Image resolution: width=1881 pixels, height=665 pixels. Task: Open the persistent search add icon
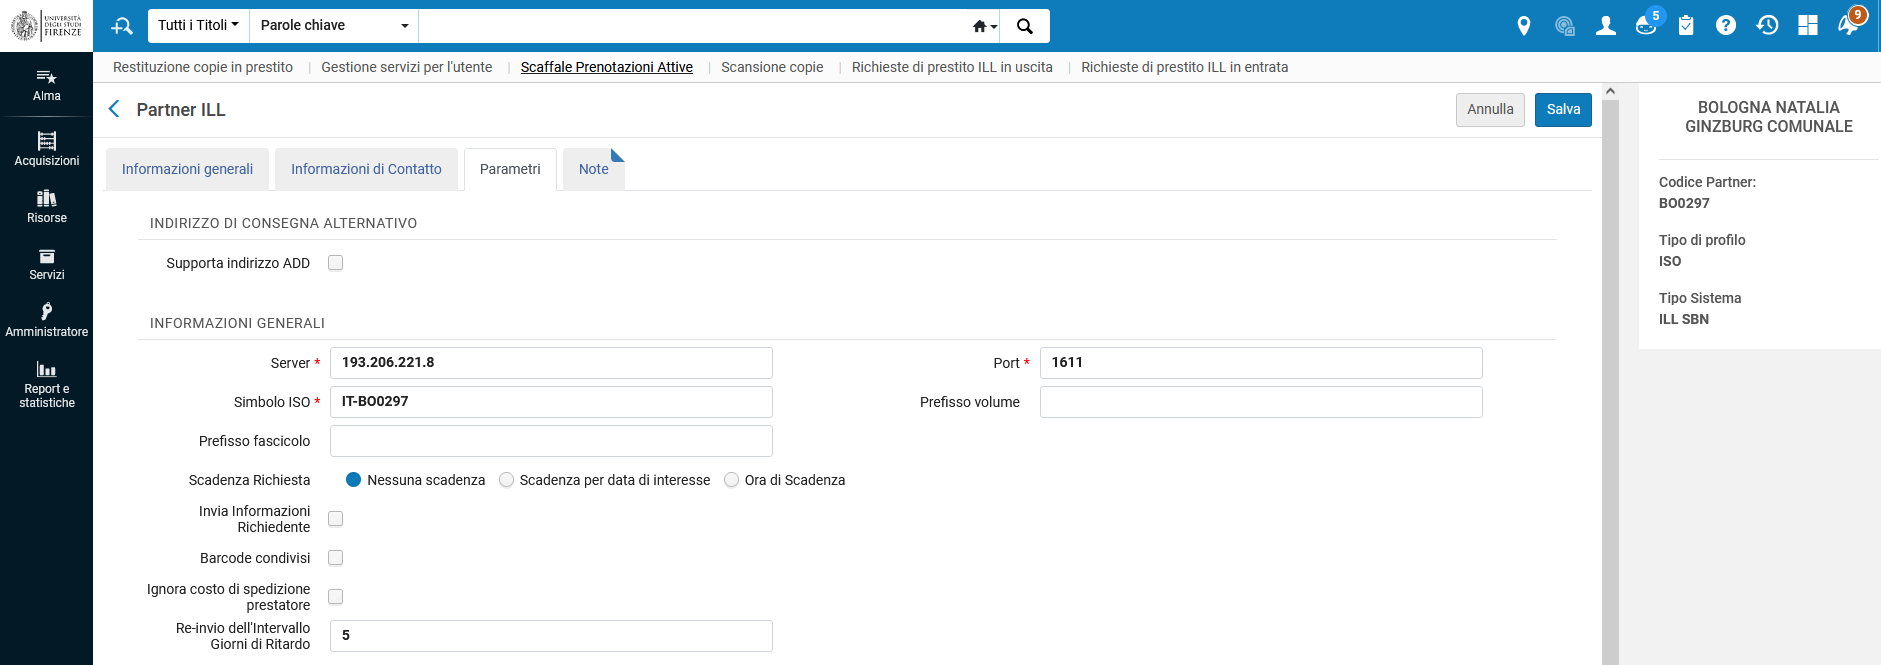coord(122,26)
